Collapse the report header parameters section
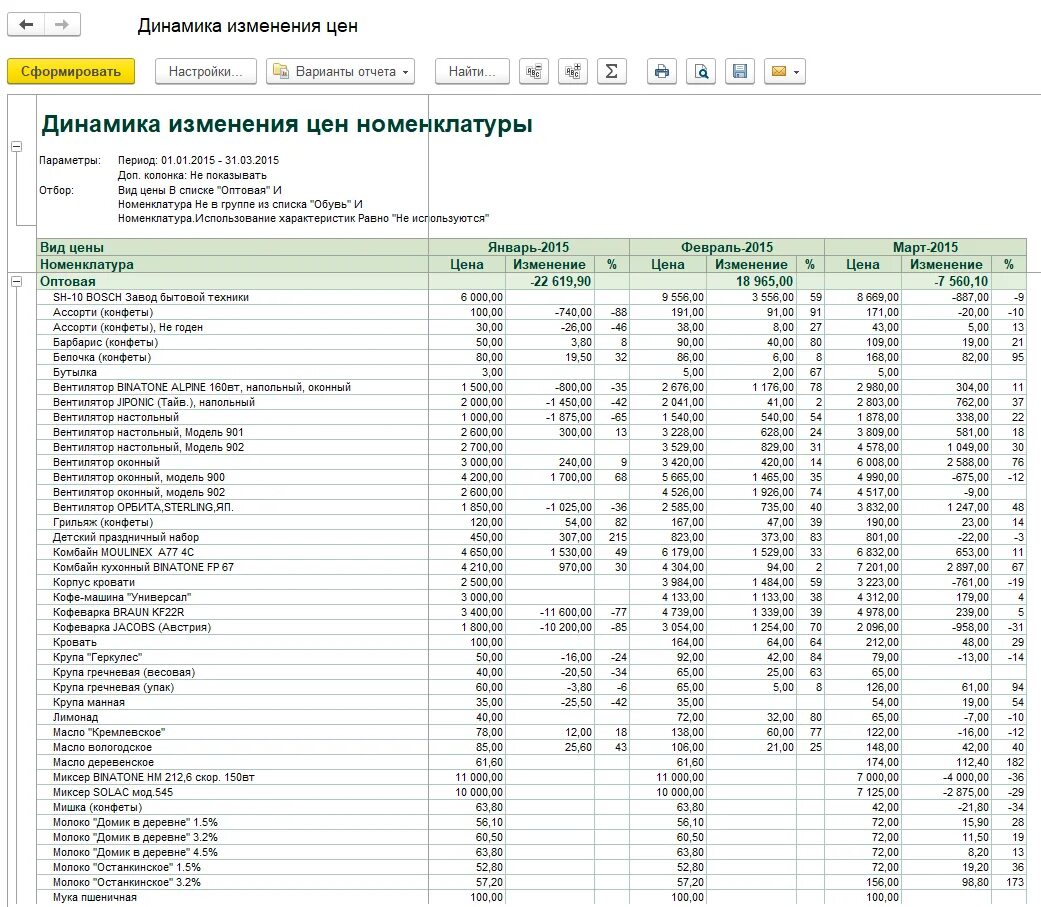The image size is (1041, 907). click(x=17, y=146)
